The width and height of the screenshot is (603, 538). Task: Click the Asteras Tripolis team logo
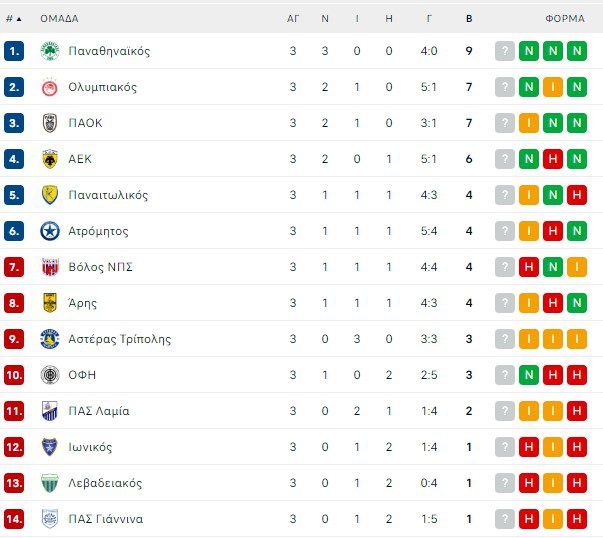49,339
